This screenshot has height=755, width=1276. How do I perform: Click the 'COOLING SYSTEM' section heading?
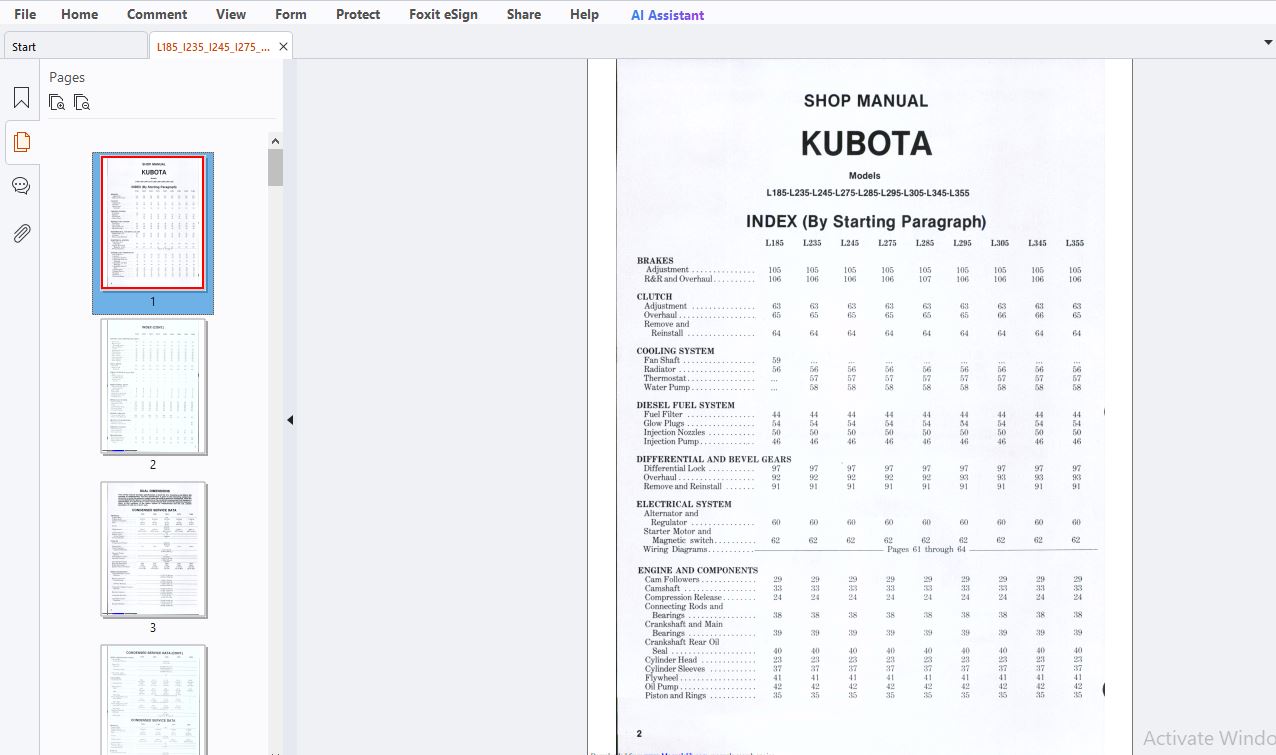(x=675, y=351)
